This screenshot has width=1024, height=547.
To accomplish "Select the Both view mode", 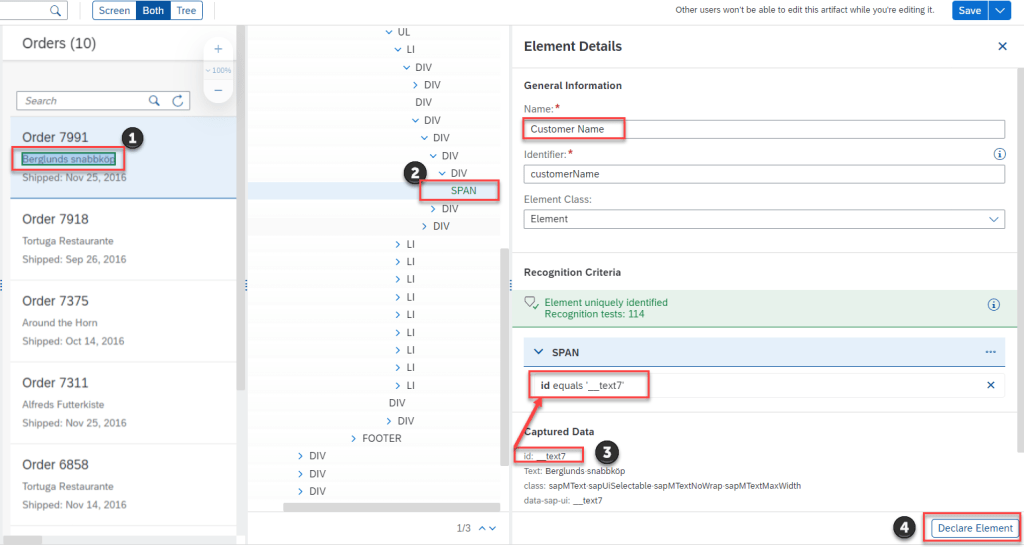I will click(x=152, y=10).
